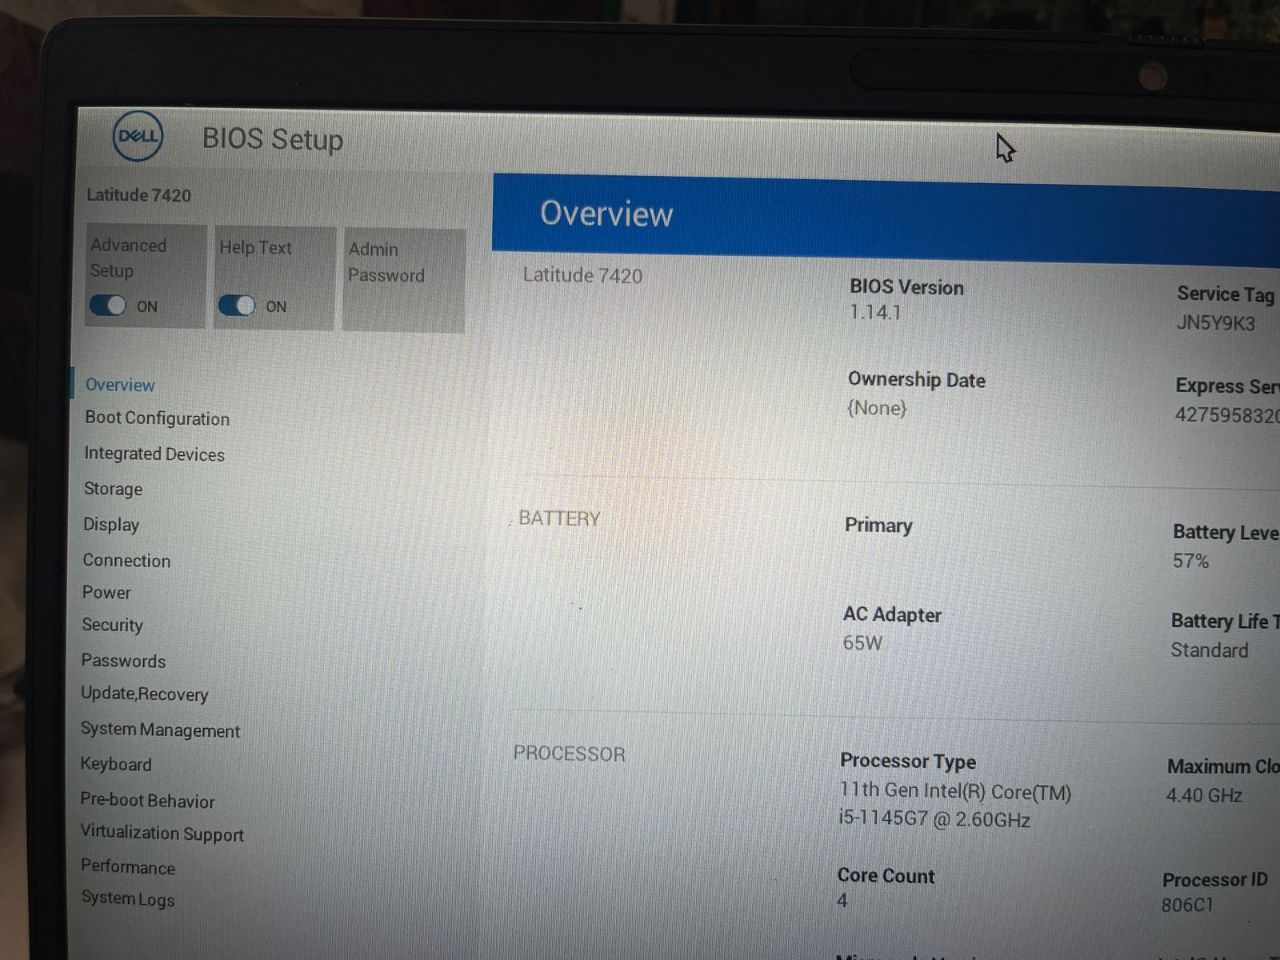Click the BIOS Version label
The height and width of the screenshot is (960, 1280).
point(906,287)
